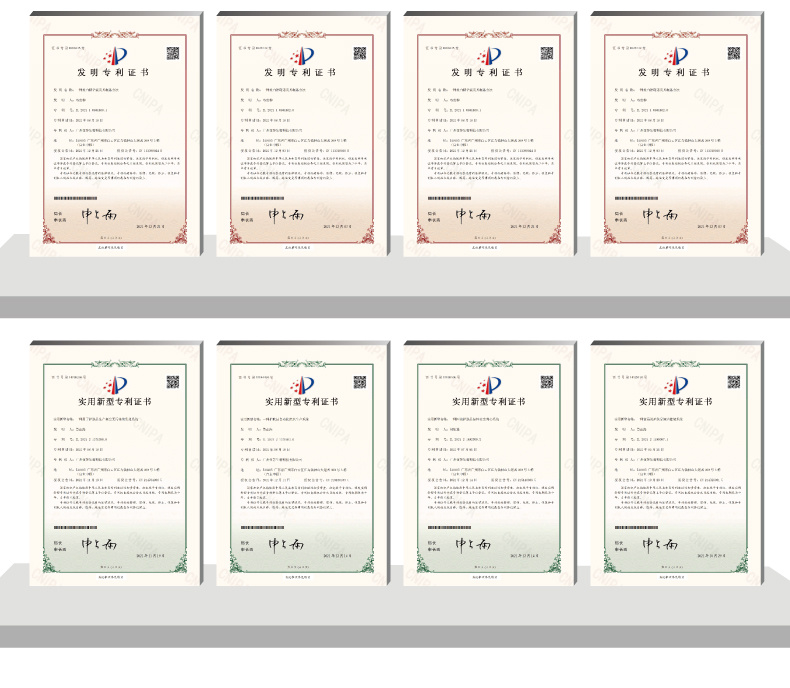Select the 发明专利证书 title on the first top-shelf certificate

113,73
